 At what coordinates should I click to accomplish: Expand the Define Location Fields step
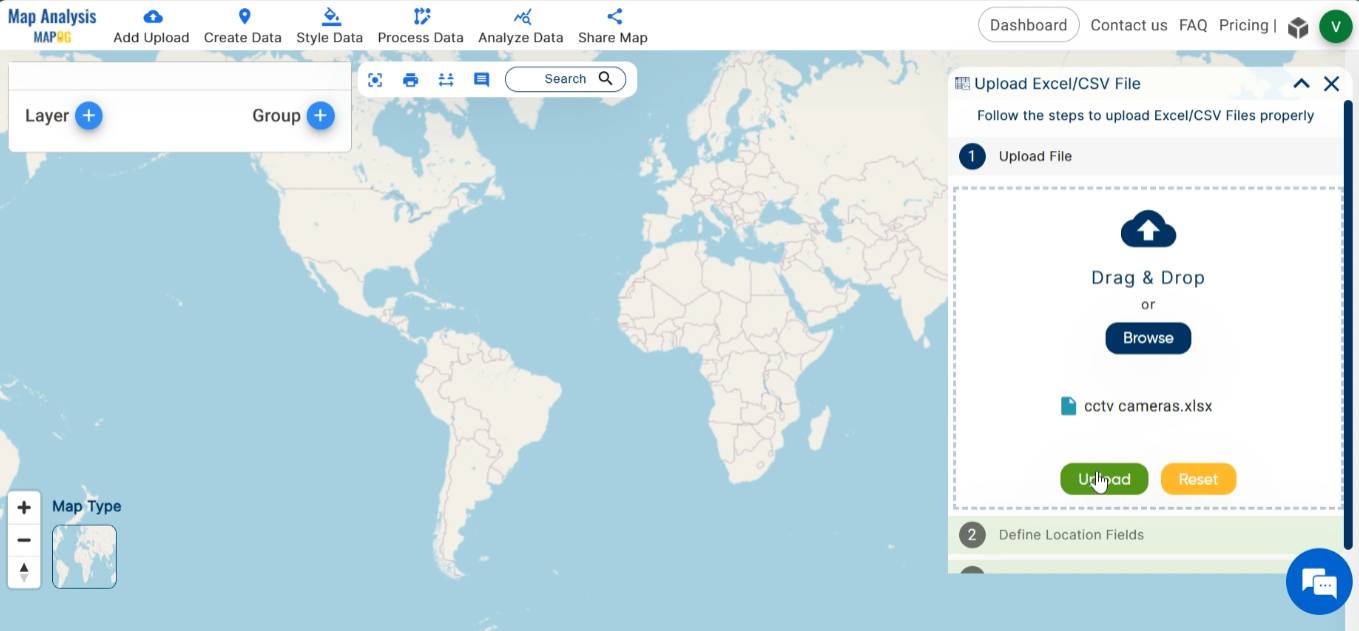pyautogui.click(x=1071, y=535)
